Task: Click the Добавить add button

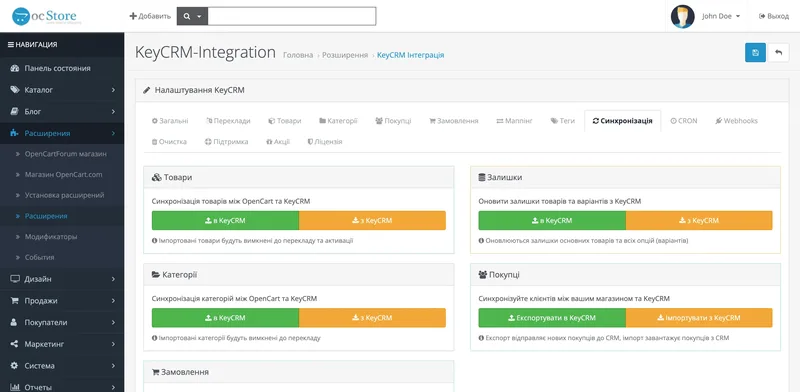Action: [150, 16]
